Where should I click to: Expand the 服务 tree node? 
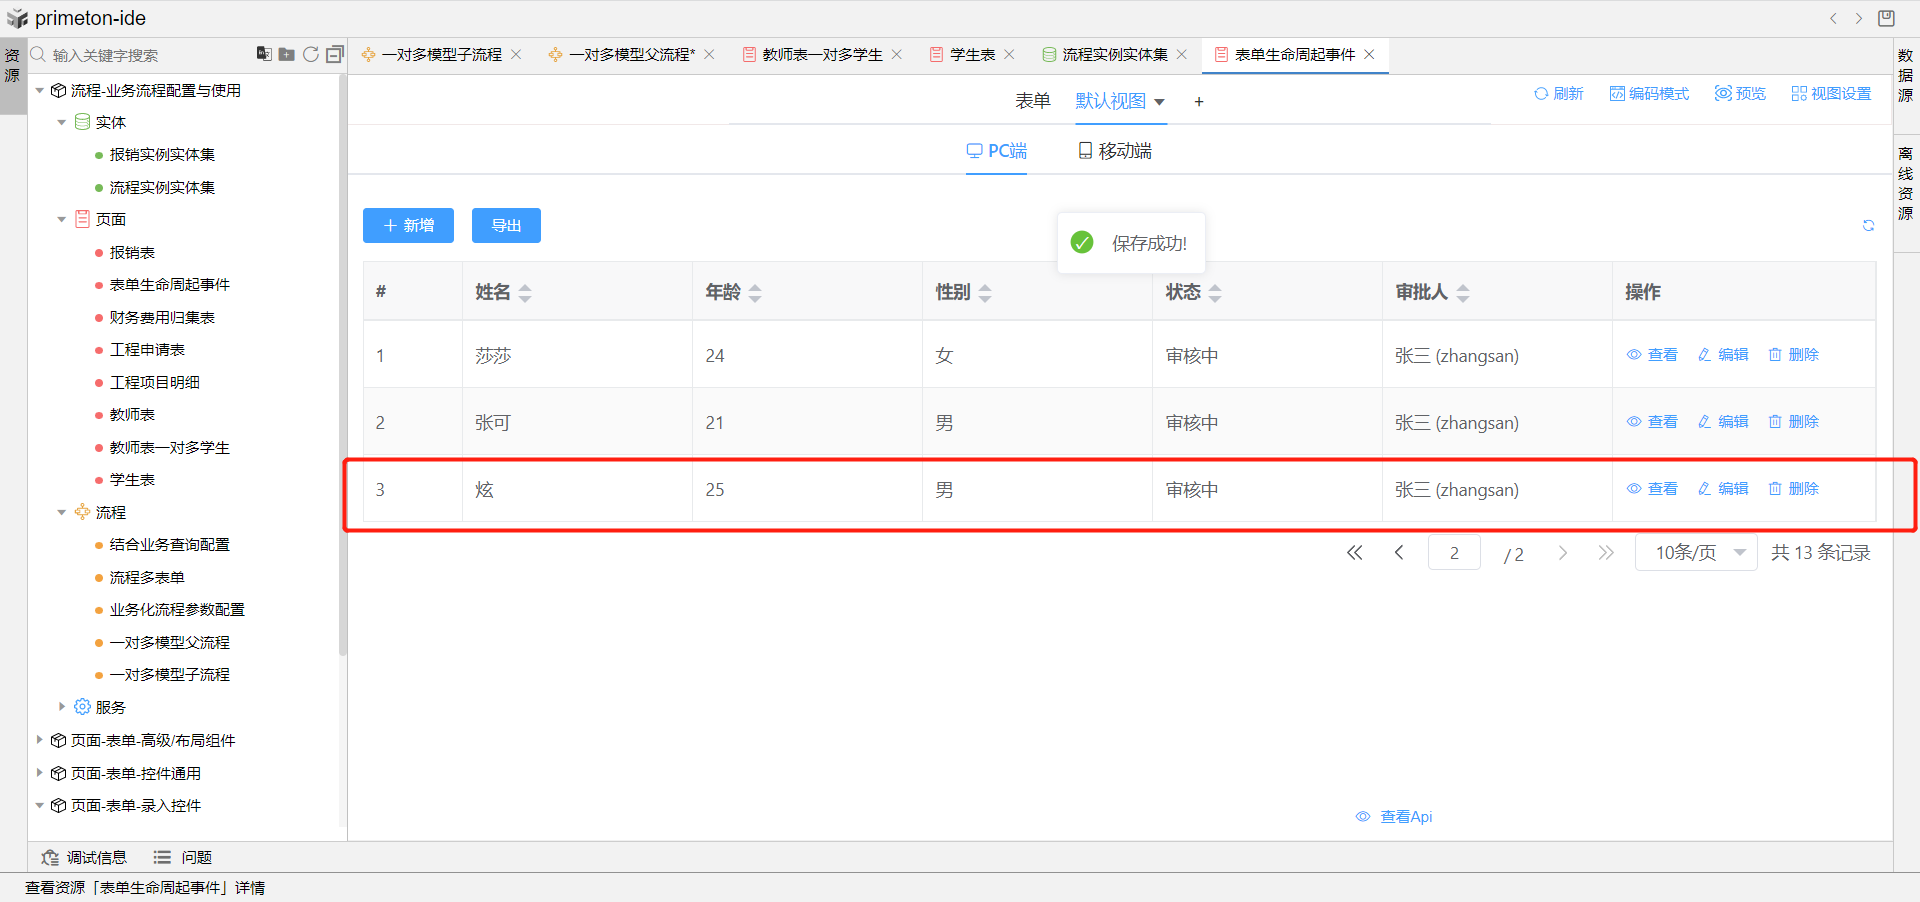point(62,707)
